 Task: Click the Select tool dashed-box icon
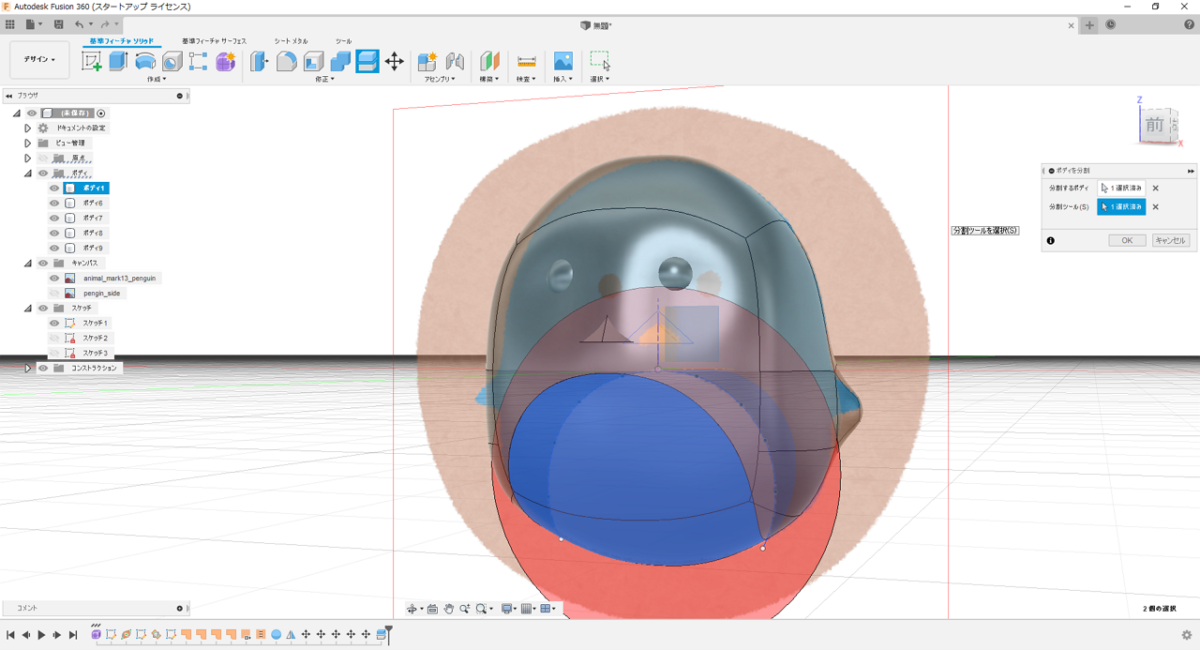600,61
